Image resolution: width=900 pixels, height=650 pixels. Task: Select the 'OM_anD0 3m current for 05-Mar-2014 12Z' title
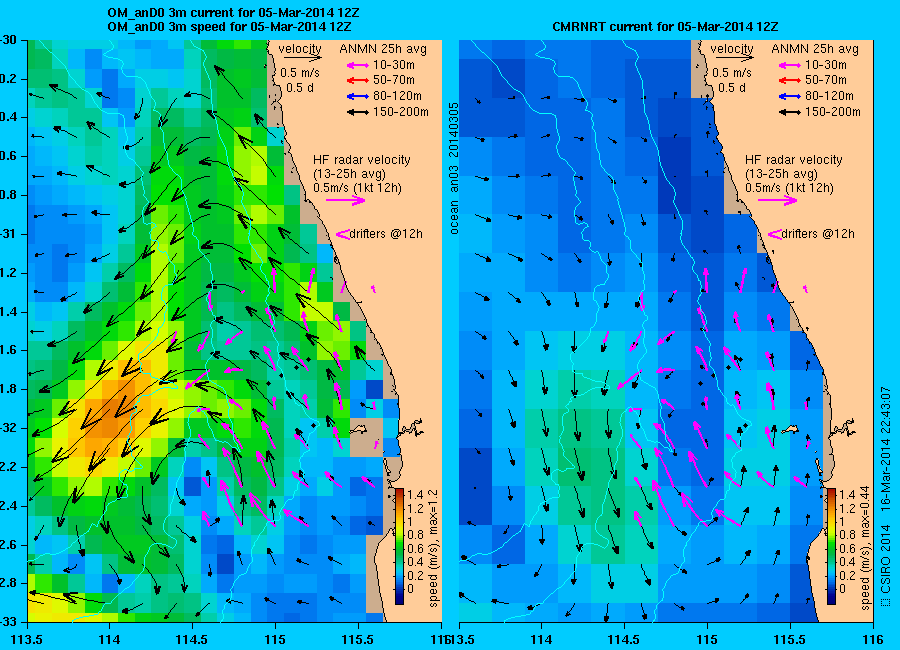(x=234, y=13)
